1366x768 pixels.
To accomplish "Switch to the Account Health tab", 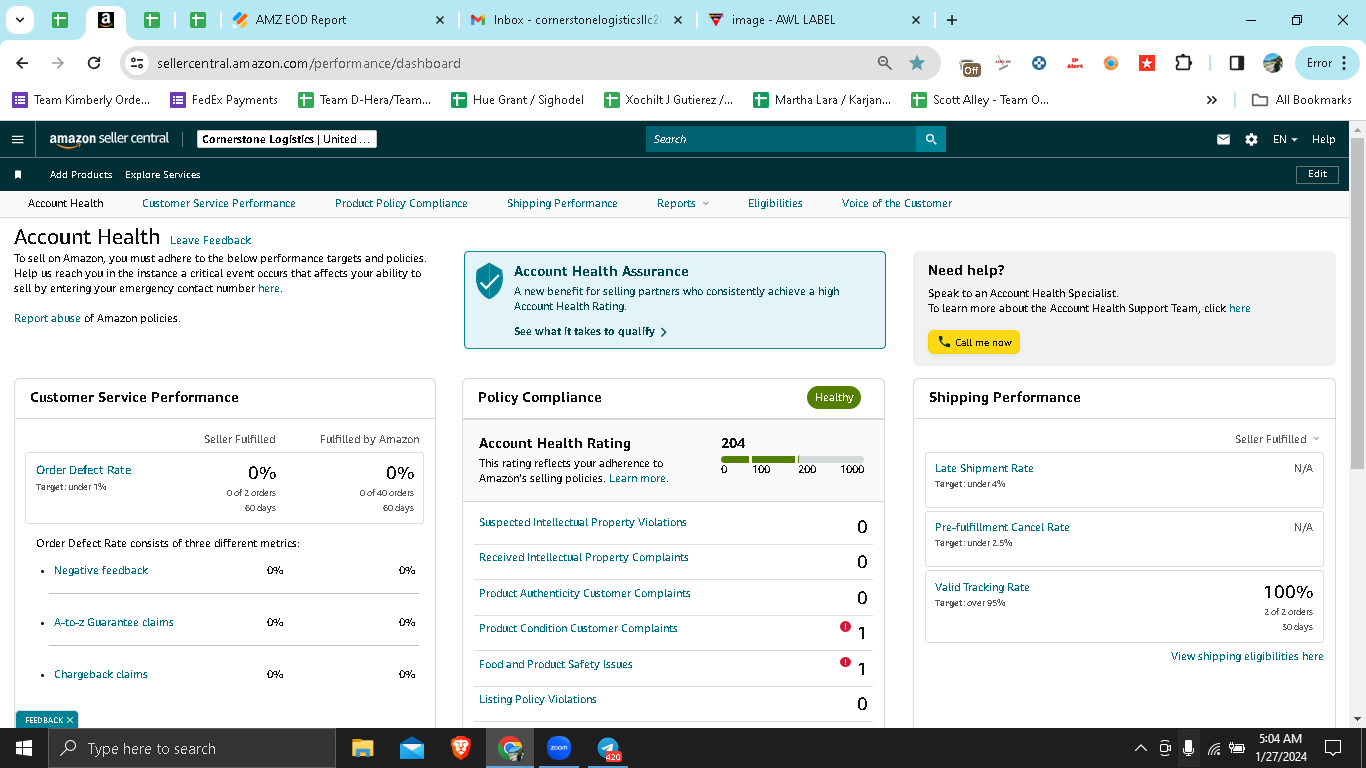I will pyautogui.click(x=66, y=203).
